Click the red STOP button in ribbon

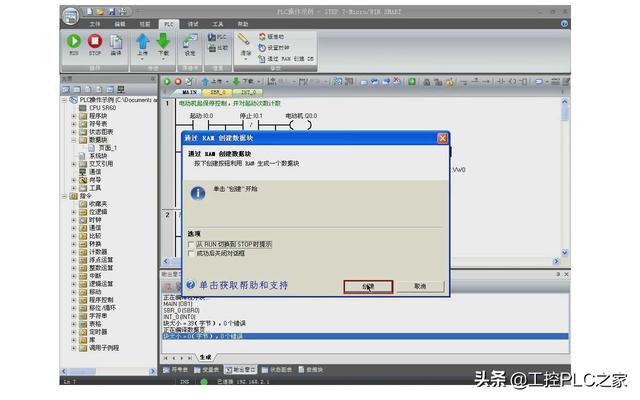click(95, 42)
